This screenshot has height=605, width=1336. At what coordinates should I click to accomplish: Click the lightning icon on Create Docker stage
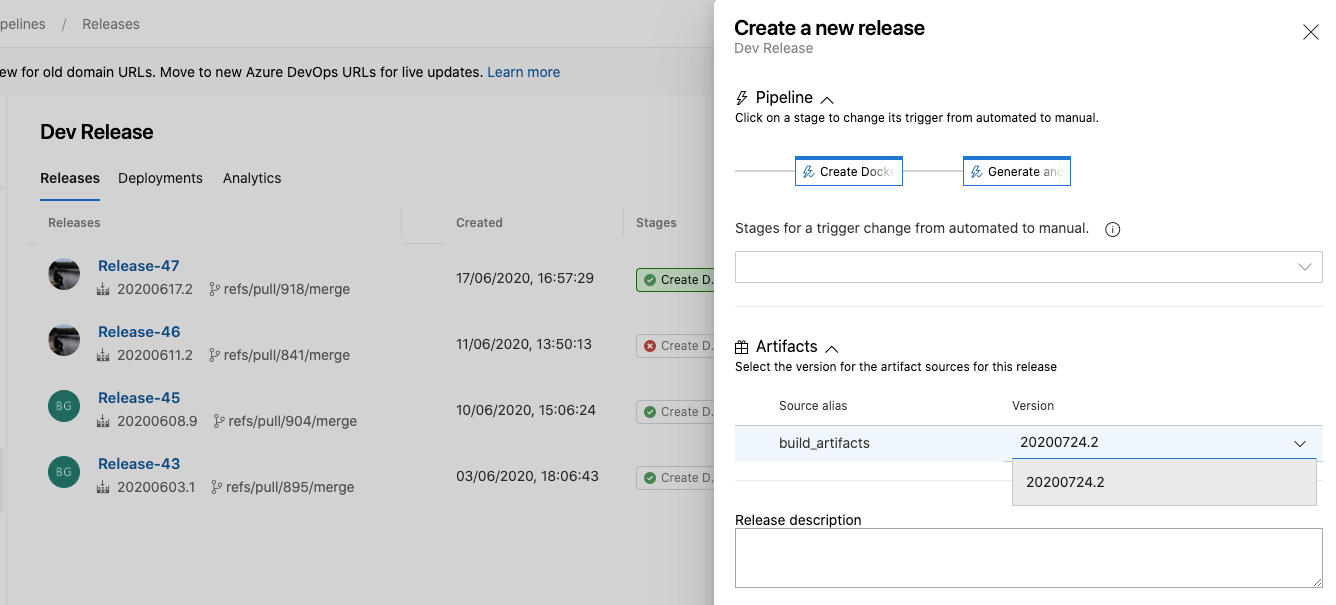point(808,172)
